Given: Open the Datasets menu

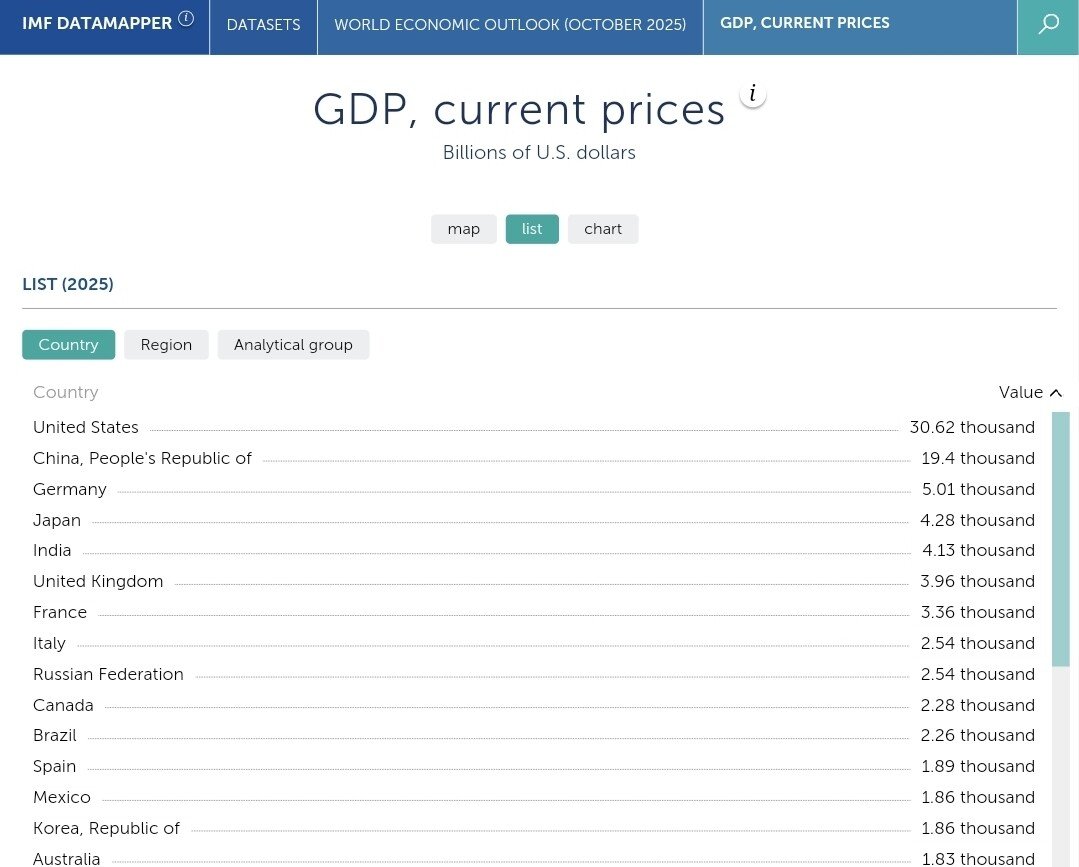Looking at the screenshot, I should [x=263, y=25].
